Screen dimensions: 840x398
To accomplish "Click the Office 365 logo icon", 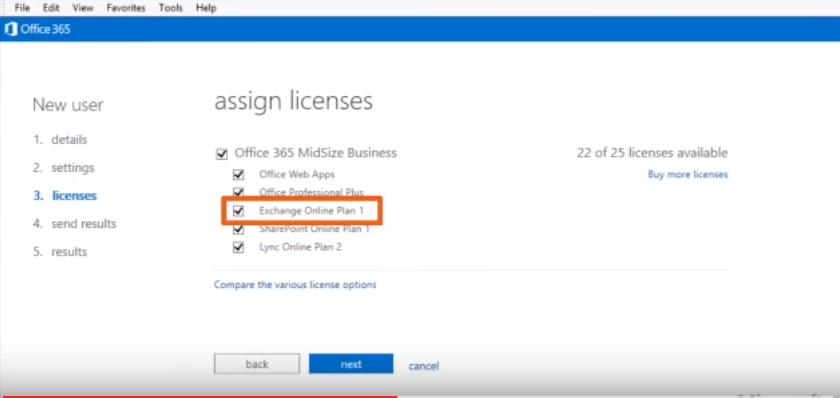I will click(10, 29).
